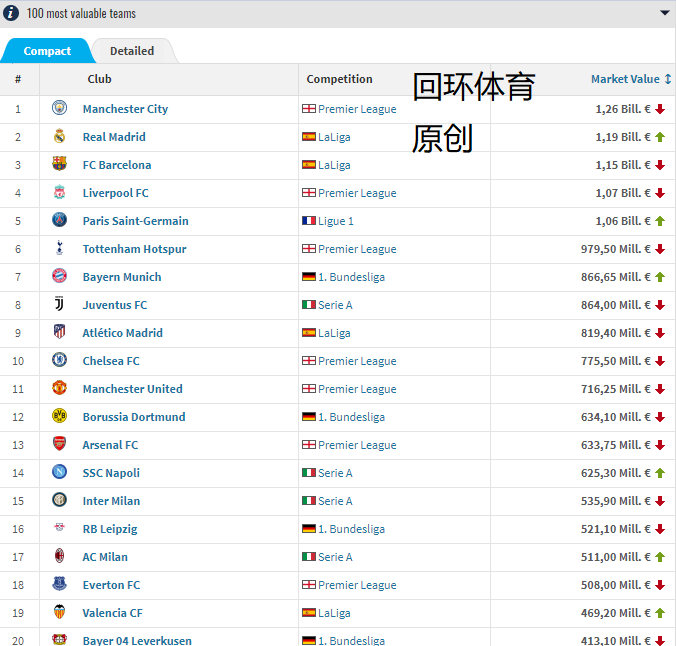The image size is (676, 646).
Task: Select FC Barcelona crest icon
Action: (x=59, y=163)
